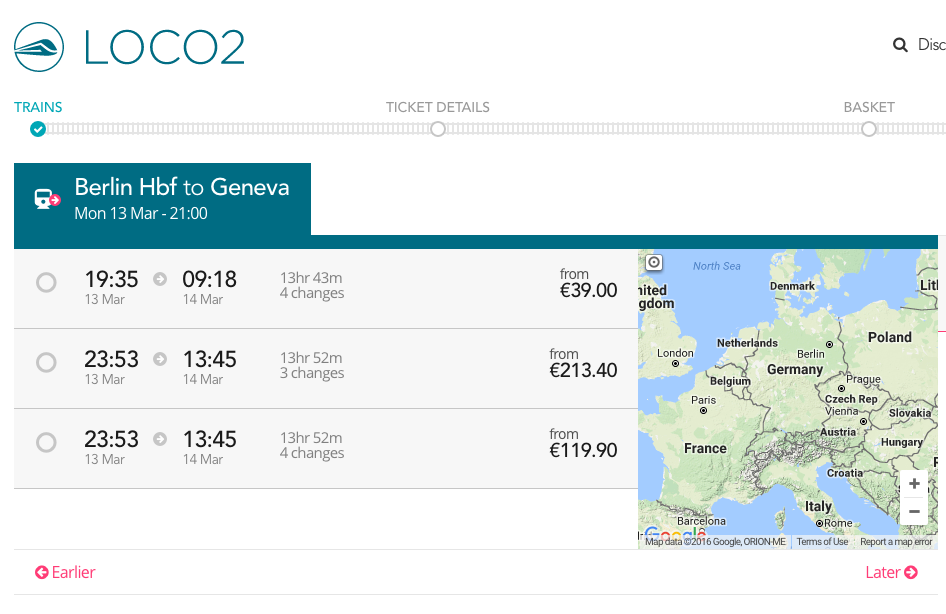Open the map Terms of Use link
Screen dimensions: 946x614
[822, 542]
